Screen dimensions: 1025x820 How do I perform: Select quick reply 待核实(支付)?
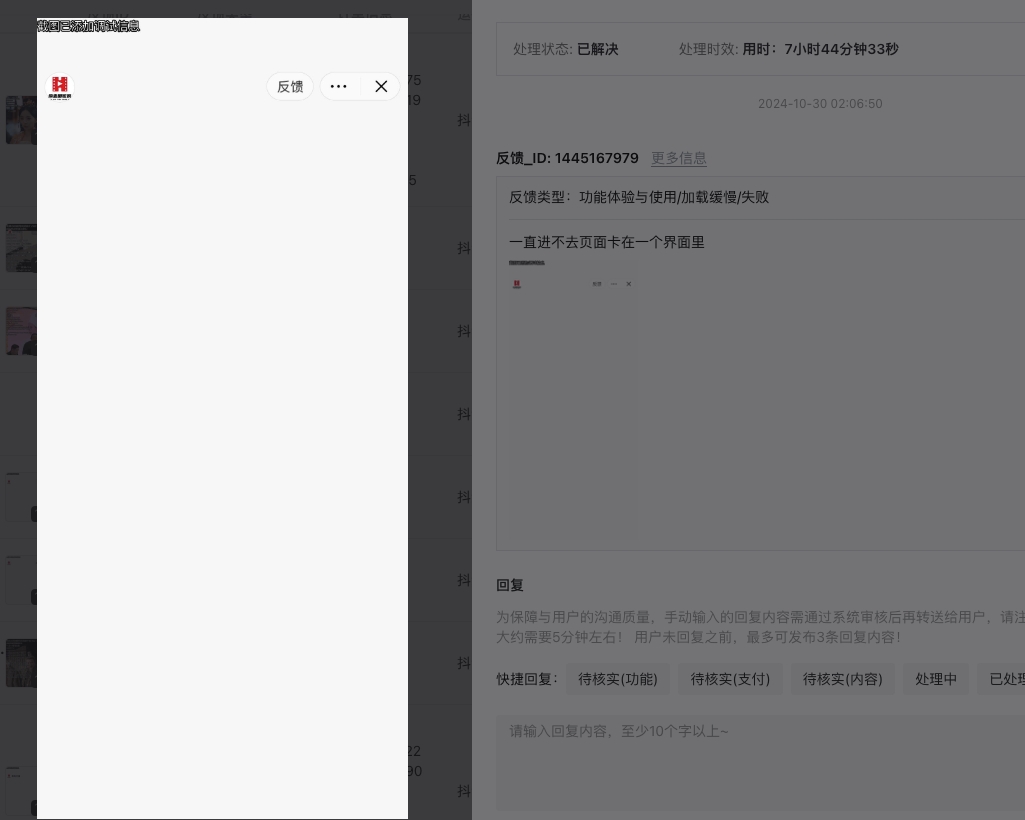[730, 679]
